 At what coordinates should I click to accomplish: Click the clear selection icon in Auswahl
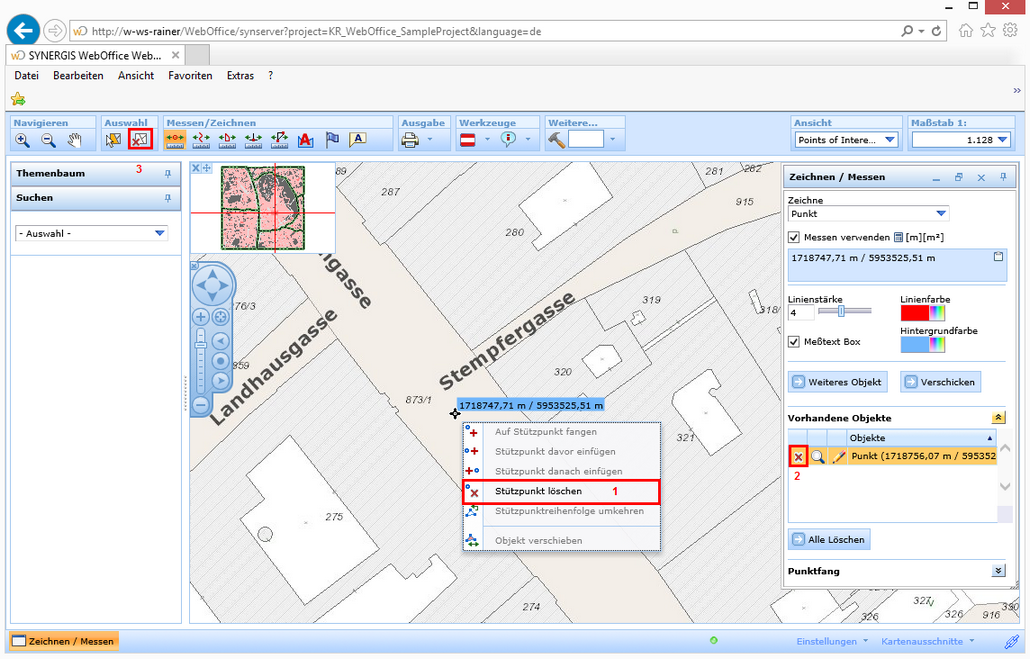tap(140, 140)
